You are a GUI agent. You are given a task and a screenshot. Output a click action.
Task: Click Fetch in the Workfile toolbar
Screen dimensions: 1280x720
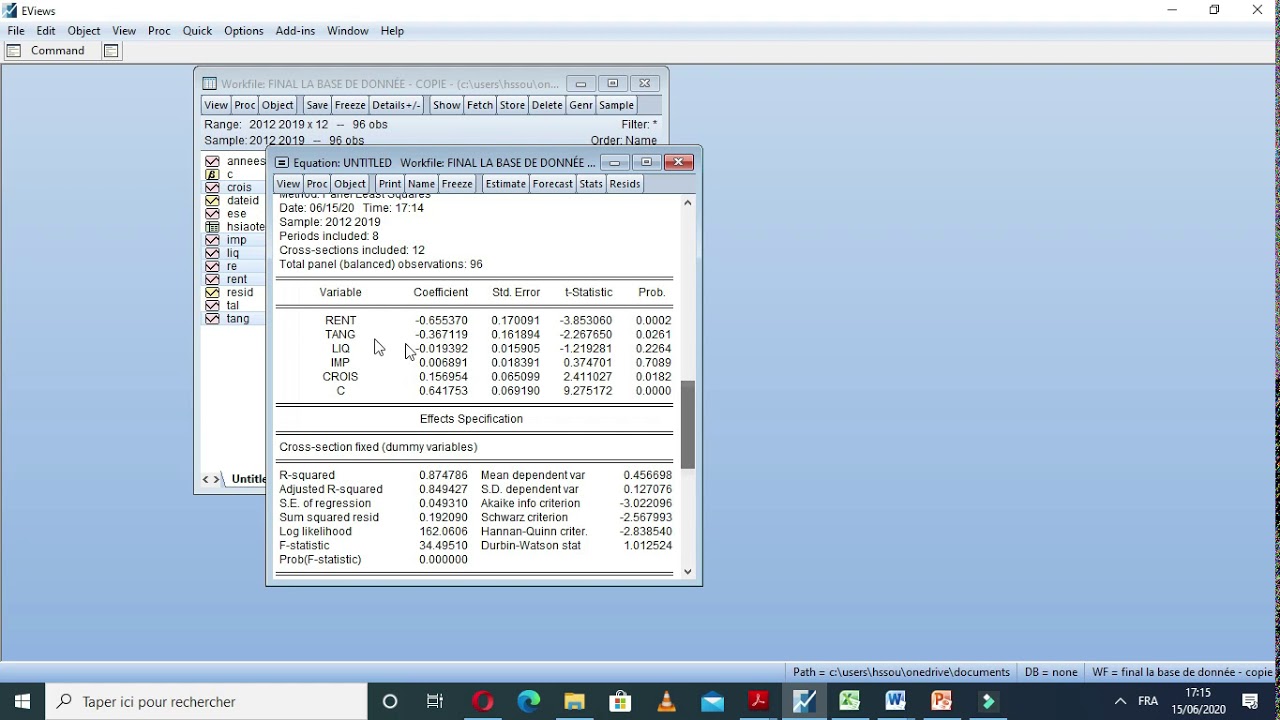(x=480, y=105)
